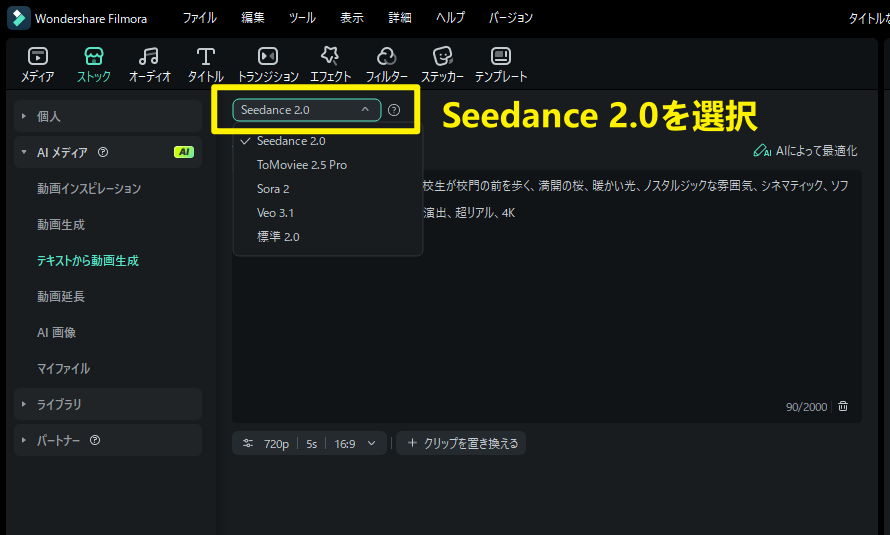The image size is (890, 535).
Task: Open the テンプレート (Templates) tab icon
Action: click(x=501, y=56)
